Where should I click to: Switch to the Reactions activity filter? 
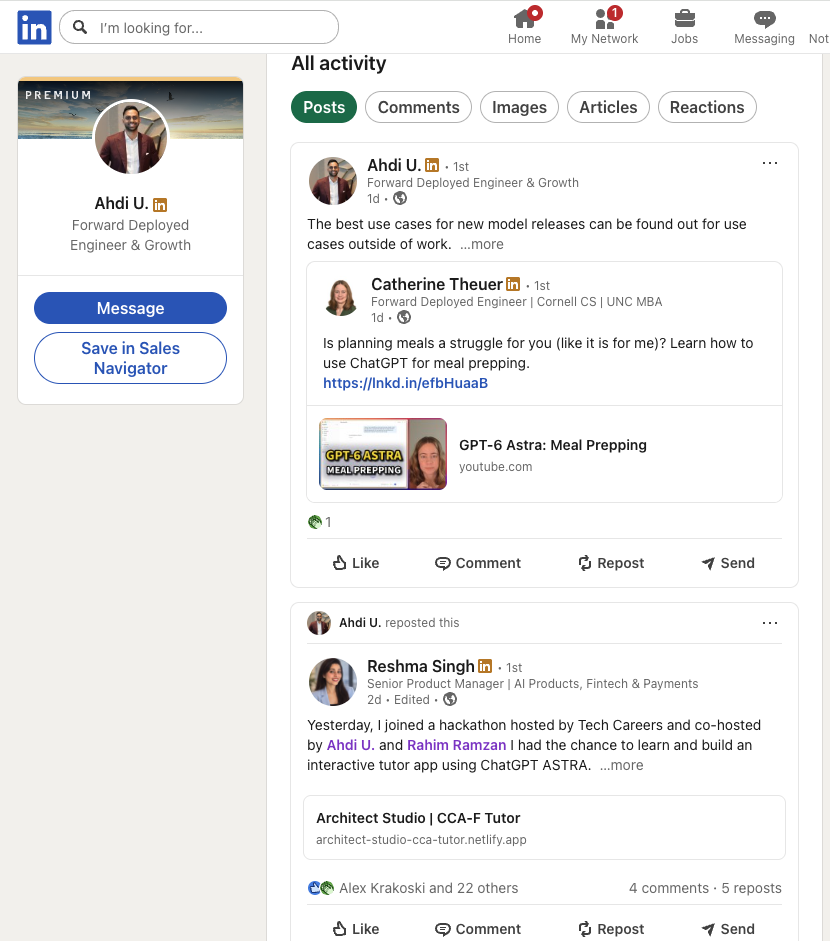tap(707, 107)
